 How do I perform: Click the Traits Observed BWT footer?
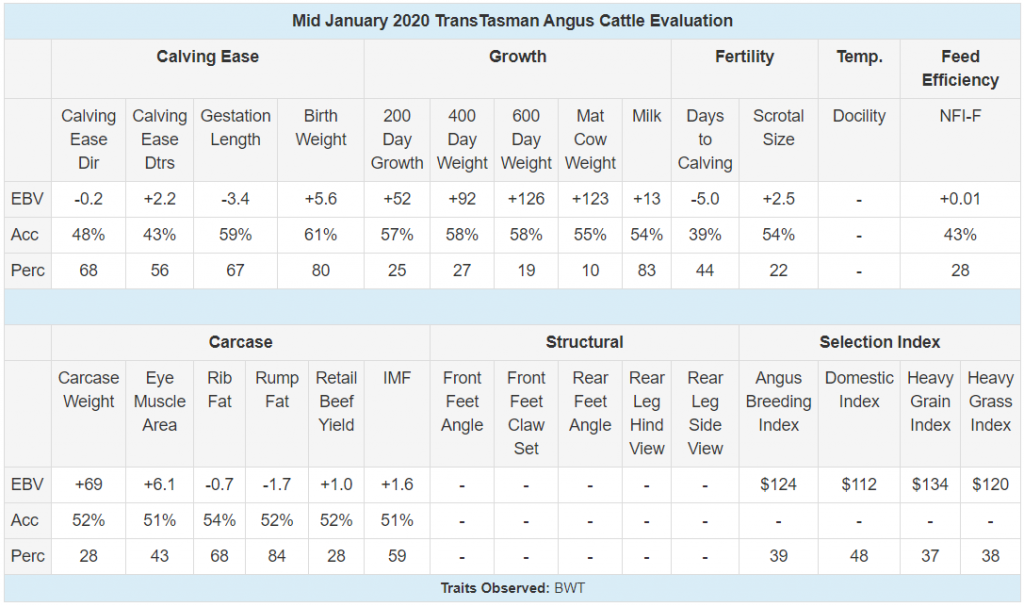pyautogui.click(x=512, y=588)
